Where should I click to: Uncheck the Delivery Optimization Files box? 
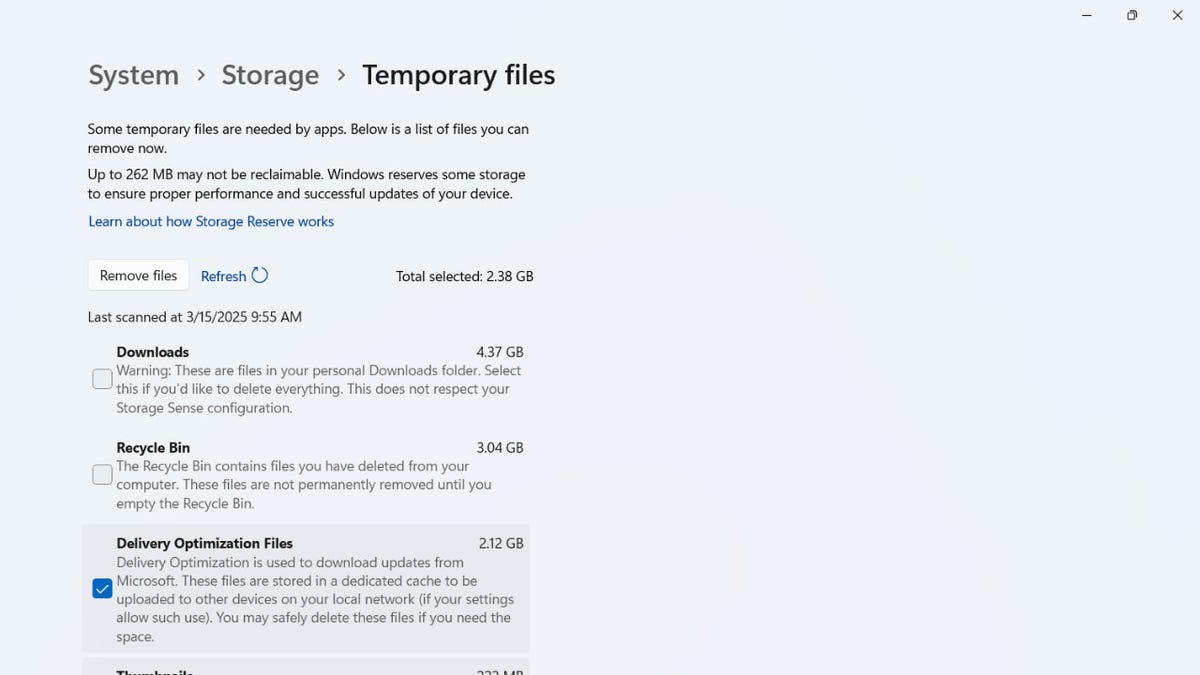click(x=101, y=588)
